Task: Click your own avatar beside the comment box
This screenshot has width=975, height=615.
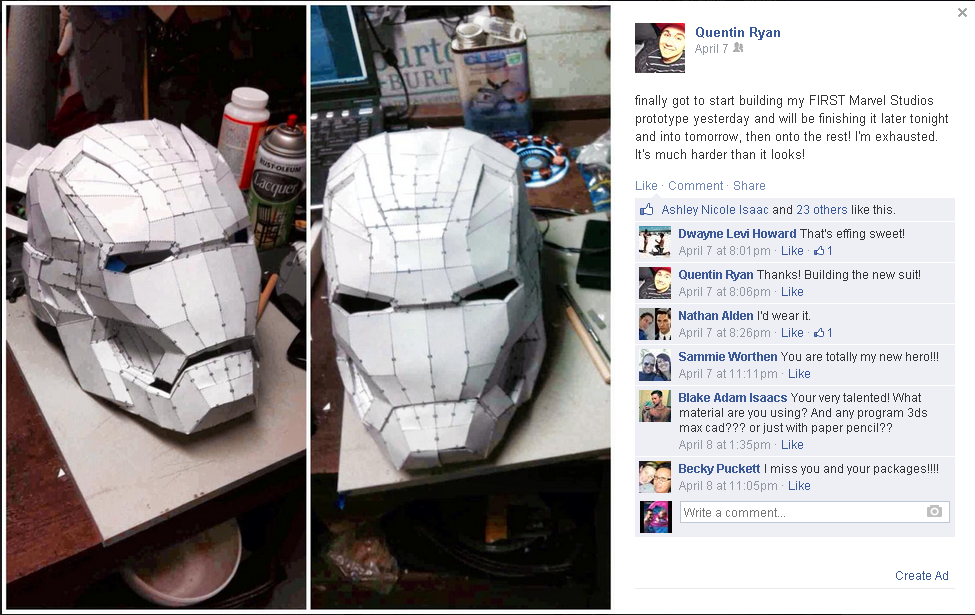Action: tap(656, 517)
